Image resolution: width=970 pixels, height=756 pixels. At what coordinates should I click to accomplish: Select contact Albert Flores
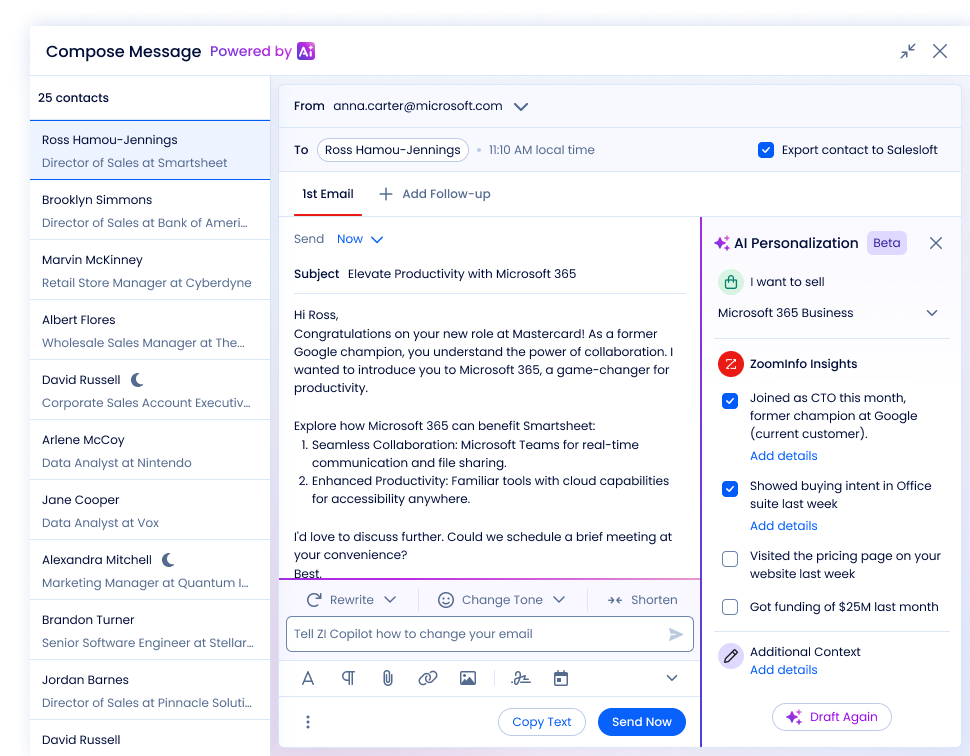[150, 330]
